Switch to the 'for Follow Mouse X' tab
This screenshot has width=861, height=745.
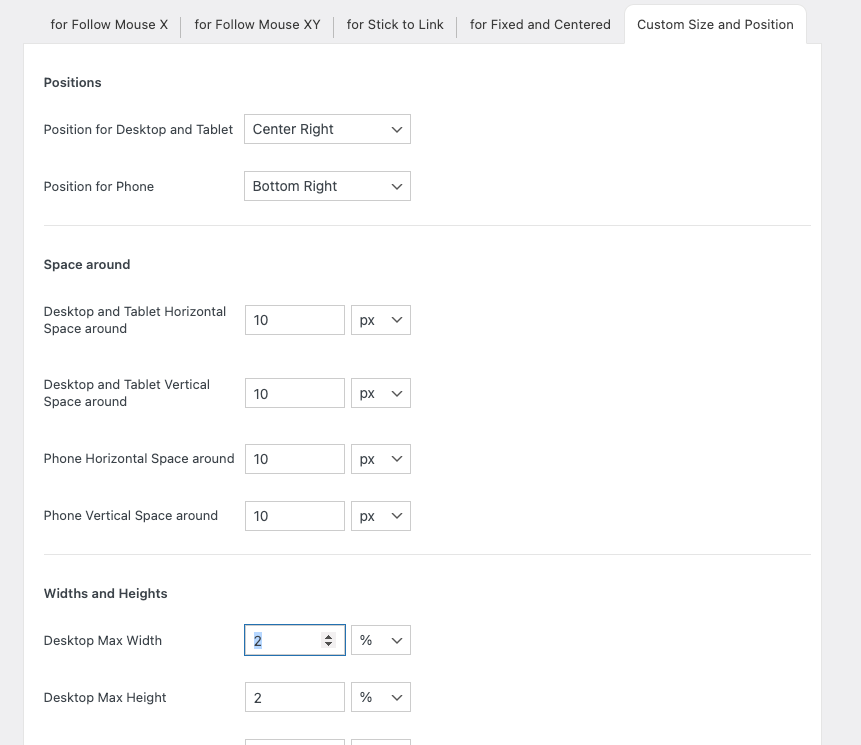coord(109,24)
